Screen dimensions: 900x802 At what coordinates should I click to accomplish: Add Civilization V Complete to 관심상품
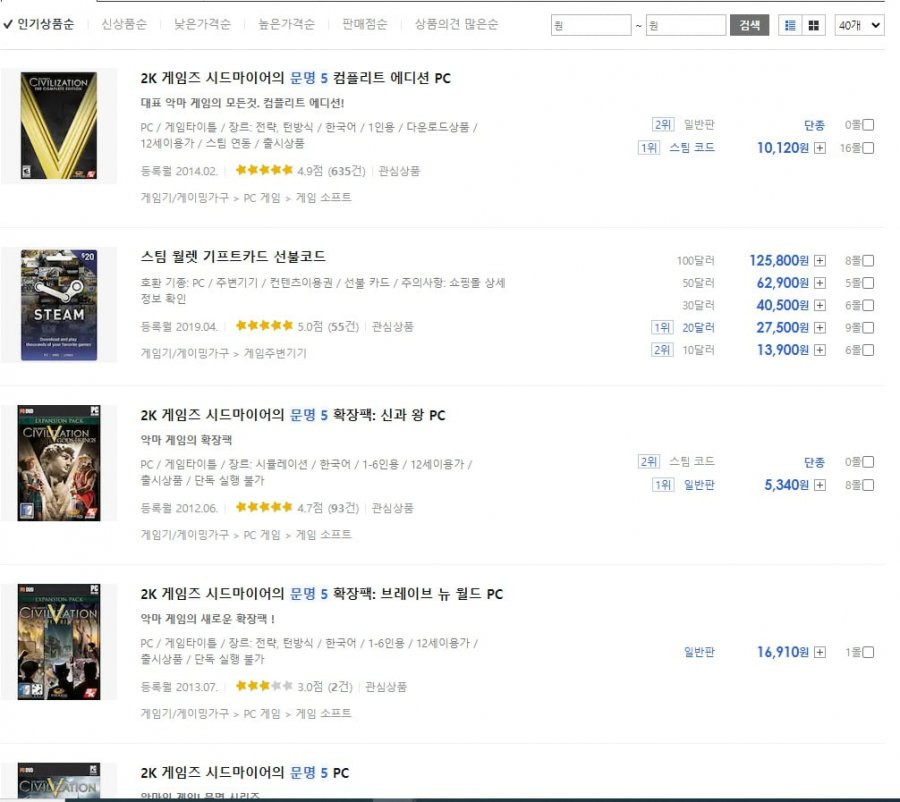coord(399,171)
